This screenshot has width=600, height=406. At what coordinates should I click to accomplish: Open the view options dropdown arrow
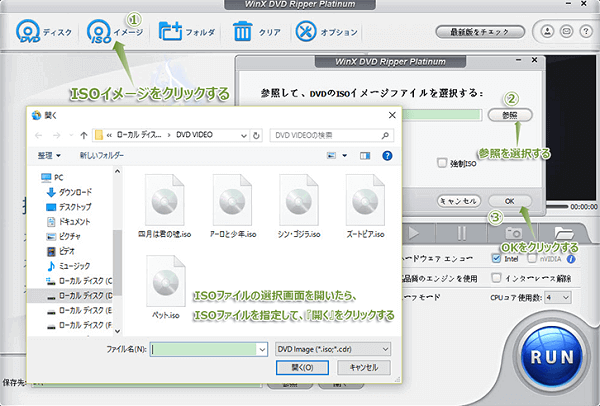coord(344,155)
